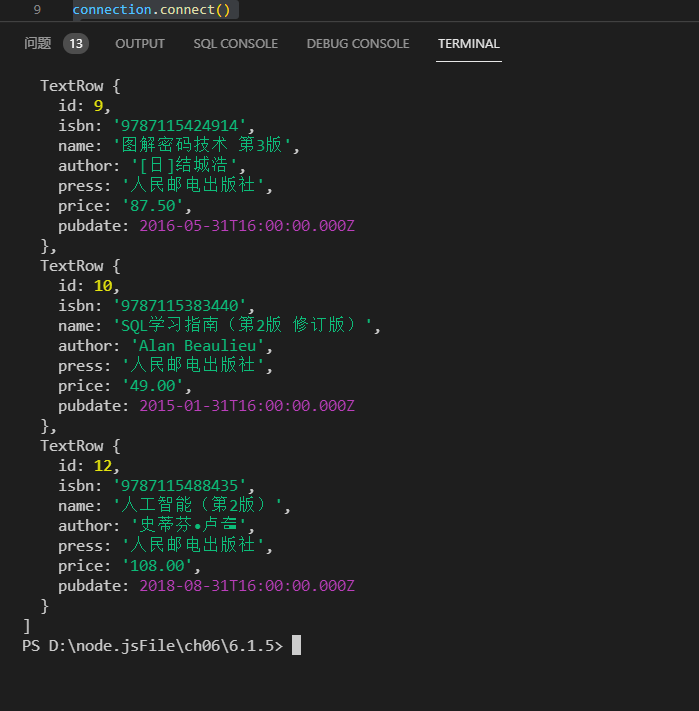Click line number 9 in the editor gutter

click(x=37, y=10)
